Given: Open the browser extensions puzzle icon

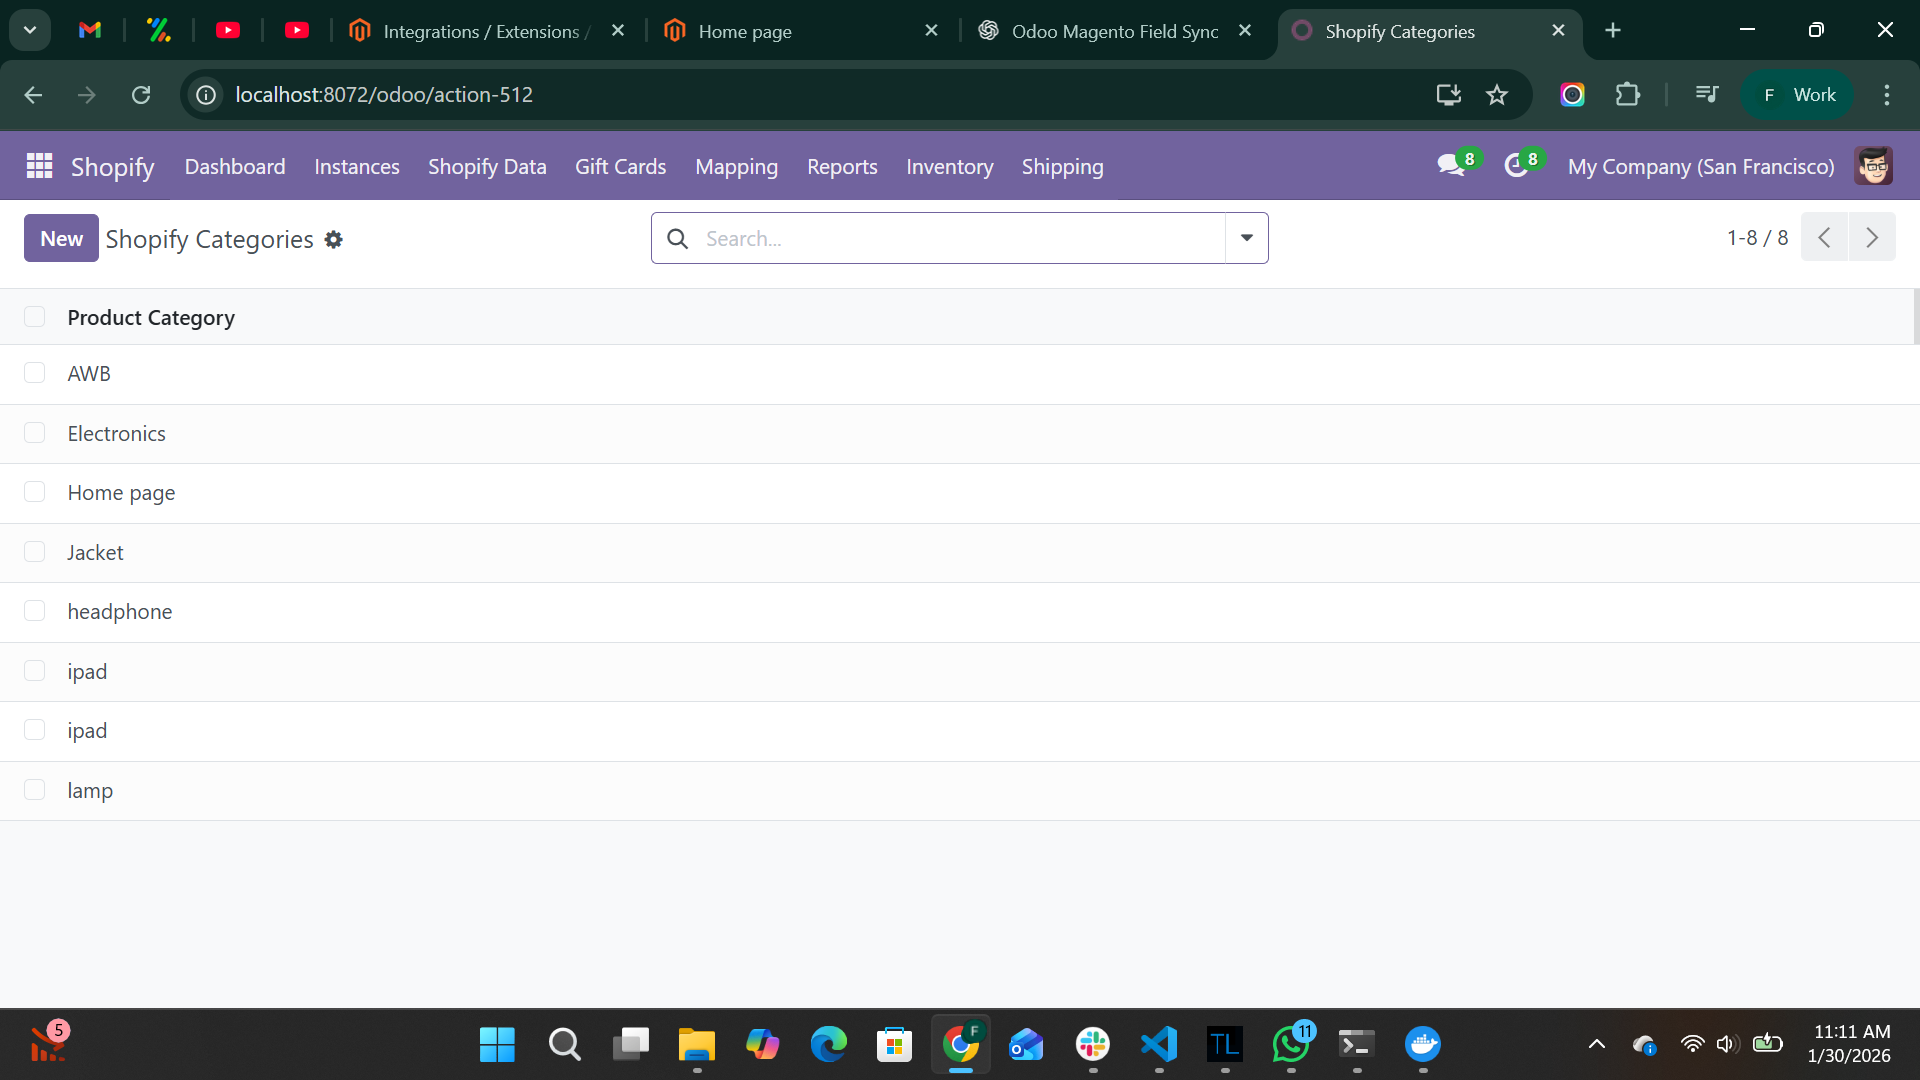Looking at the screenshot, I should point(1627,95).
